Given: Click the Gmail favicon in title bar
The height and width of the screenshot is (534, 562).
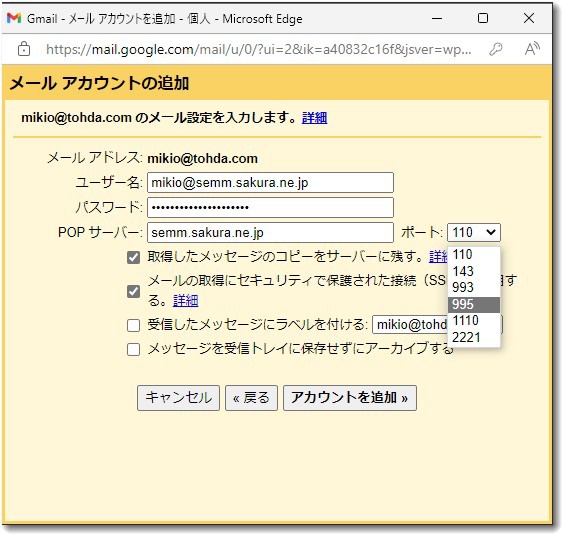Looking at the screenshot, I should coord(14,18).
